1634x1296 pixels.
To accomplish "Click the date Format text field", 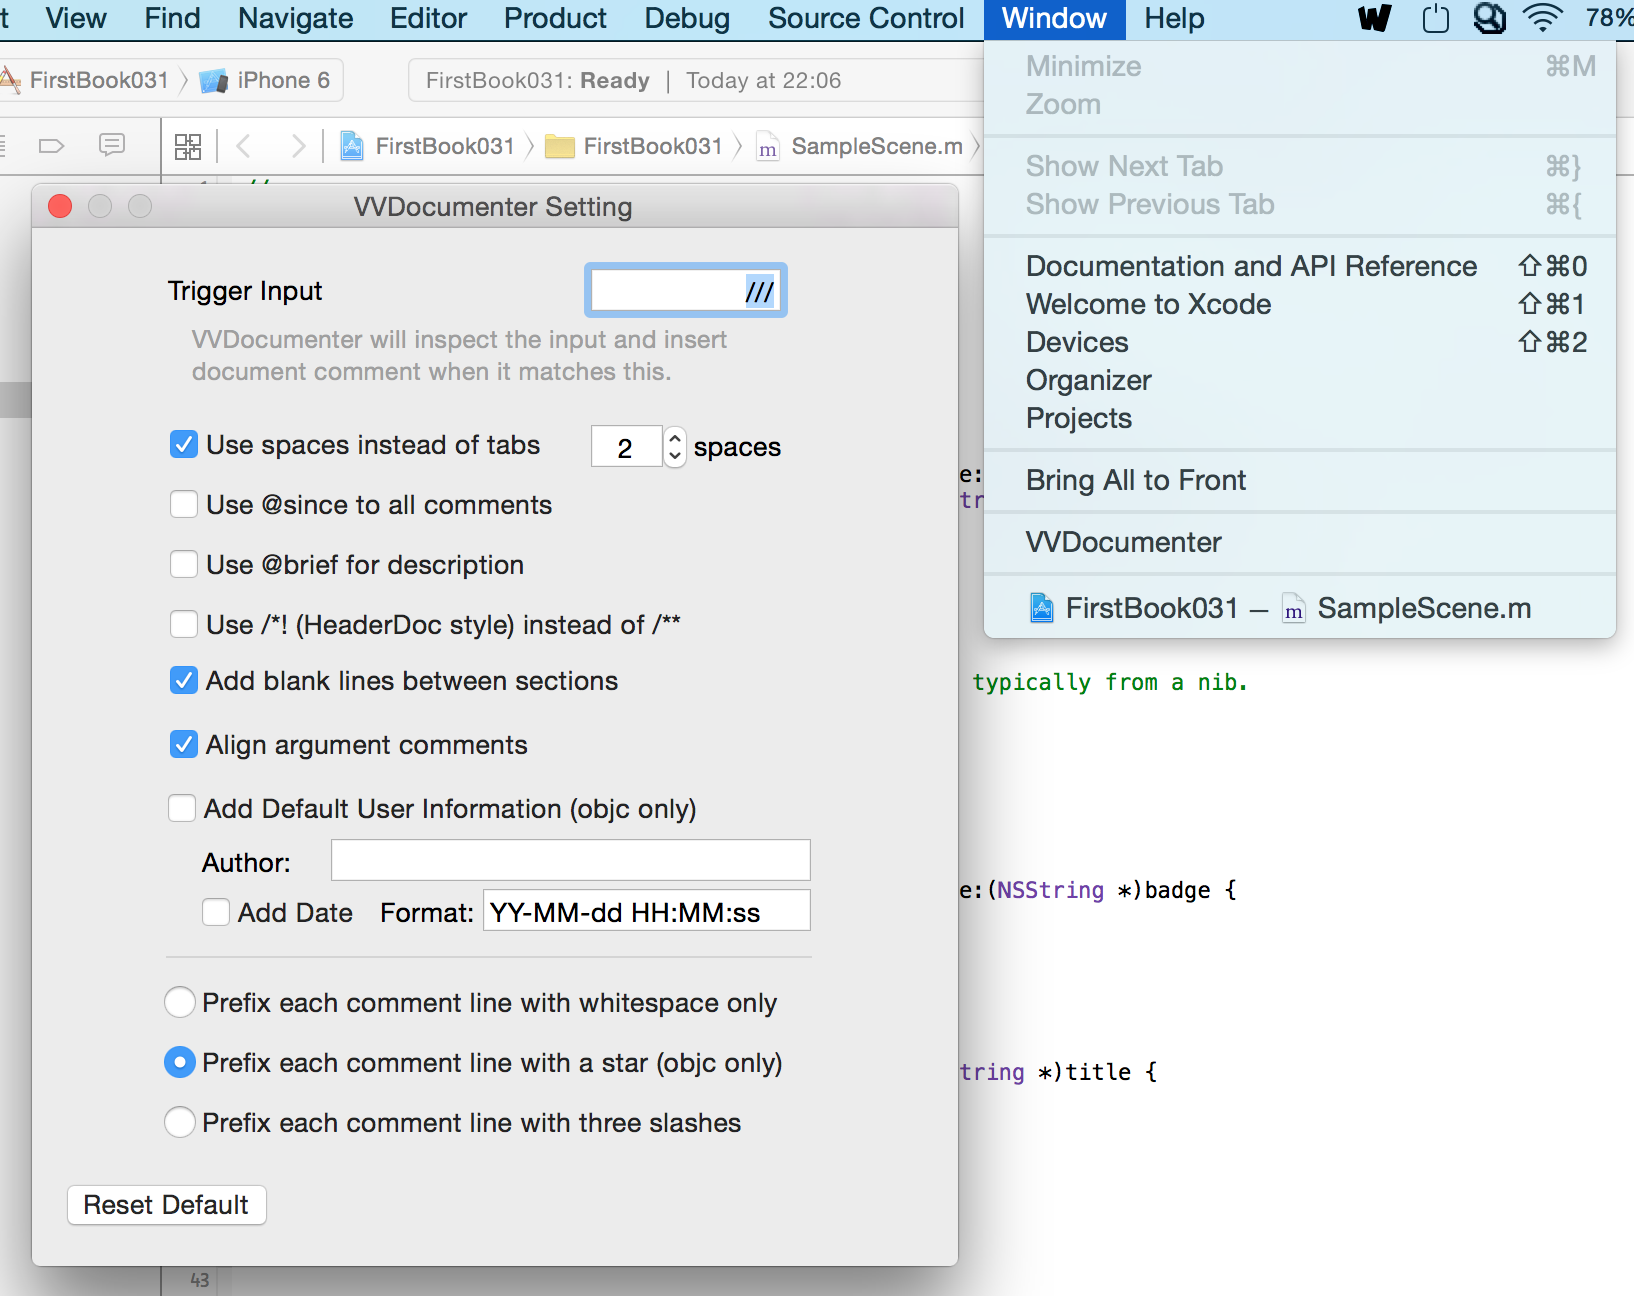I will pos(646,911).
